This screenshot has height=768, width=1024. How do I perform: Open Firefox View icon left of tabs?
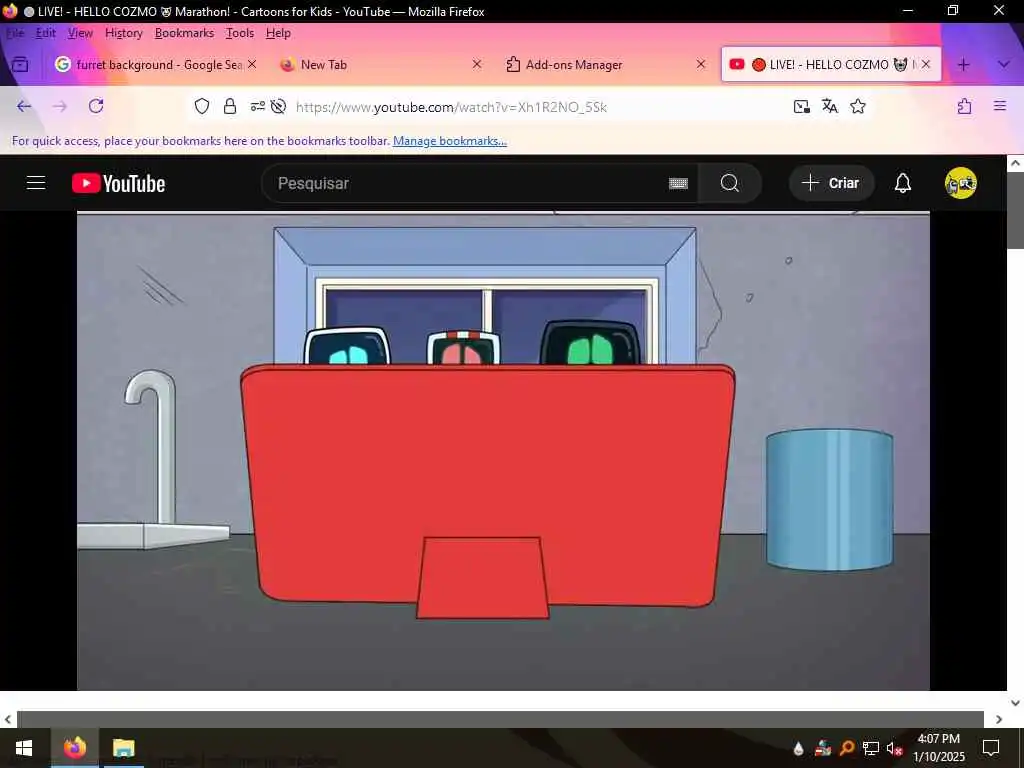[x=20, y=65]
